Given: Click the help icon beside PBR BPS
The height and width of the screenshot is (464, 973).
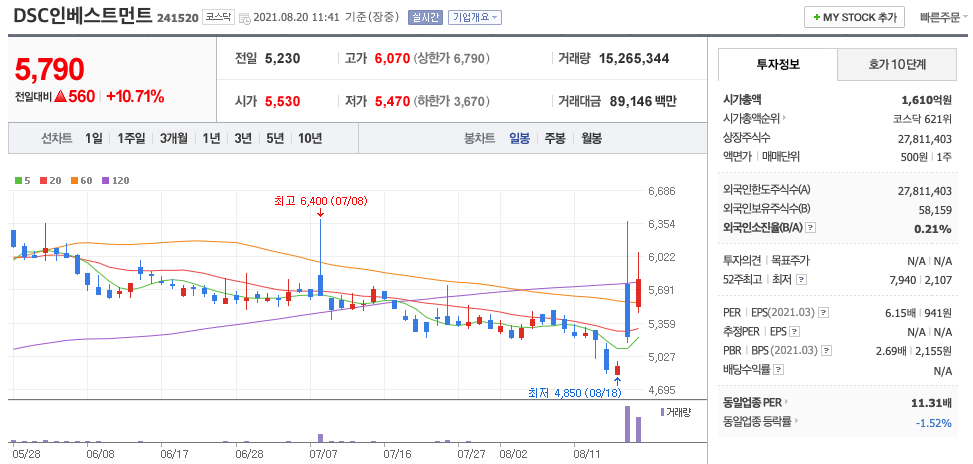Looking at the screenshot, I should click(x=826, y=350).
